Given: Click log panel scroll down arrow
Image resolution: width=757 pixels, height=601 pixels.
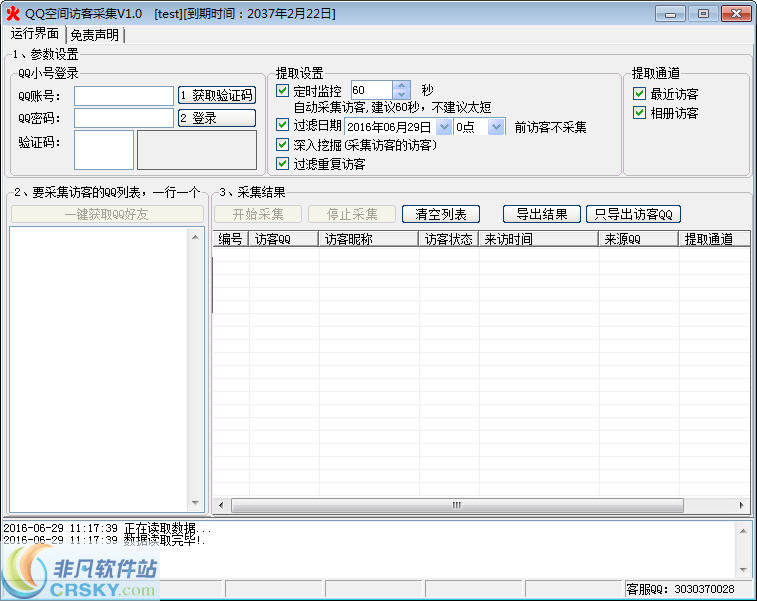Looking at the screenshot, I should click(x=743, y=570).
